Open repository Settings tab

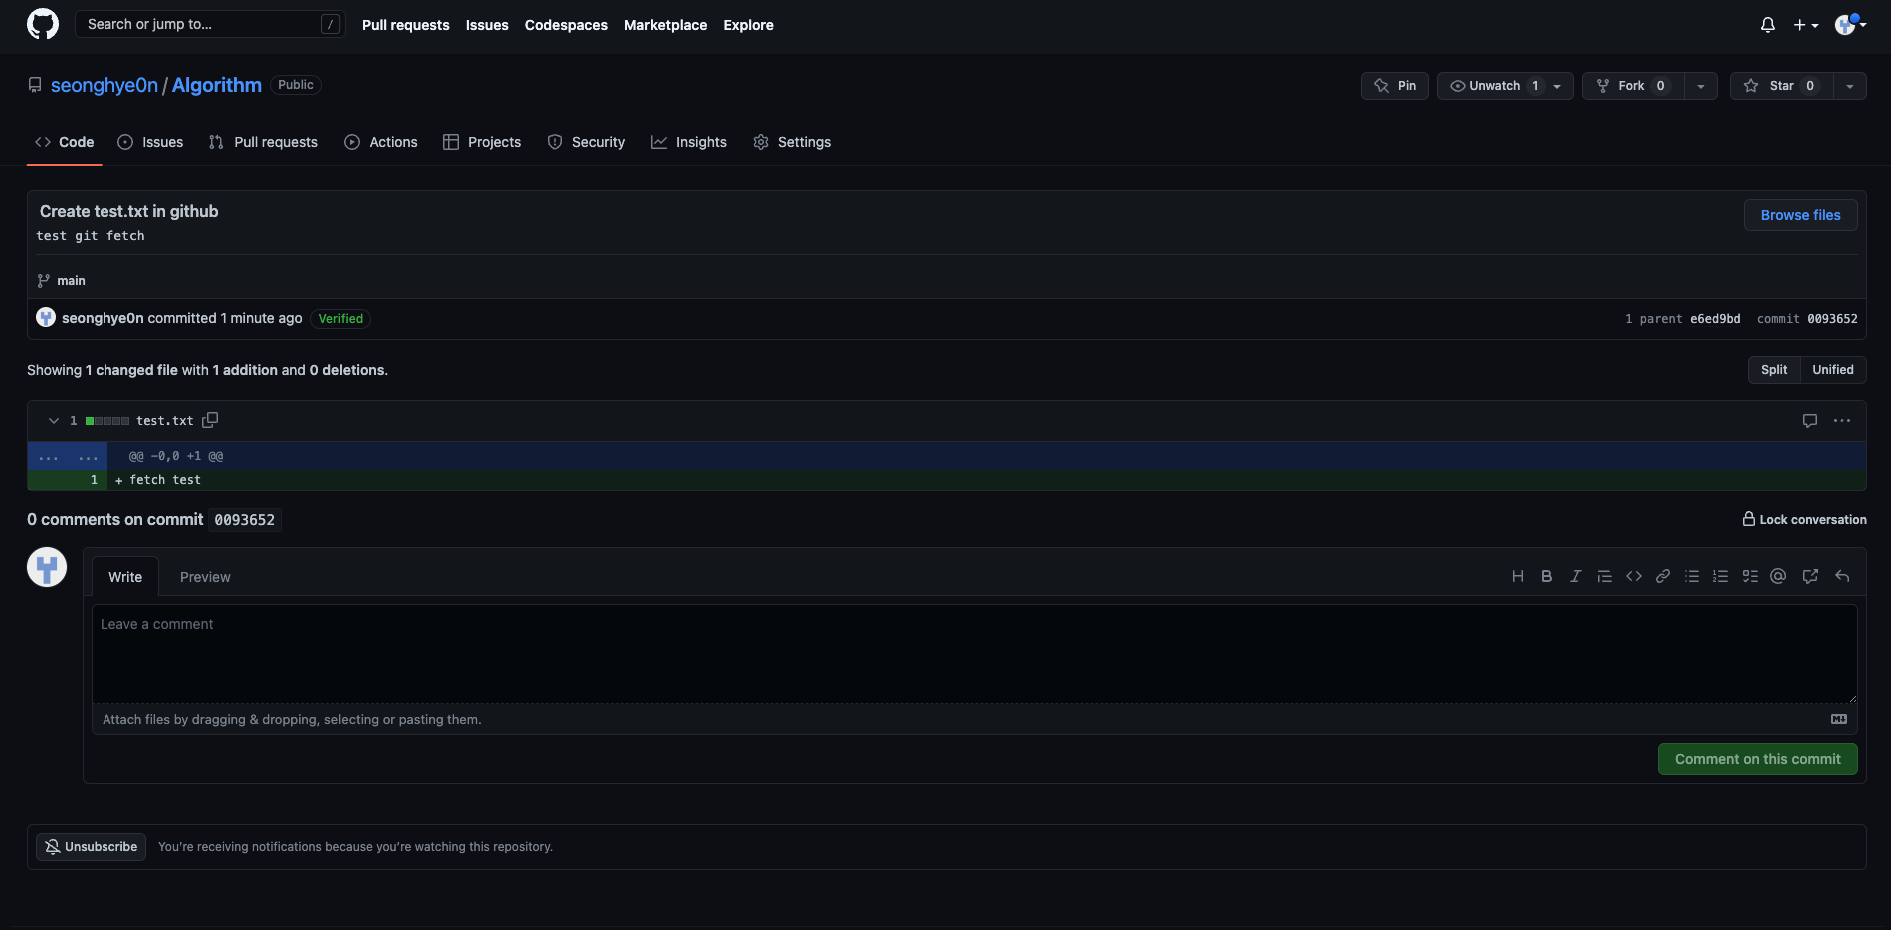(792, 142)
